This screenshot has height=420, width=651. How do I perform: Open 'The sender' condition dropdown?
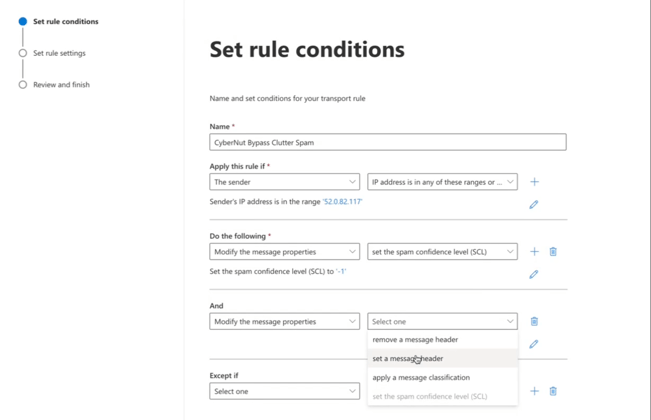[x=284, y=182]
